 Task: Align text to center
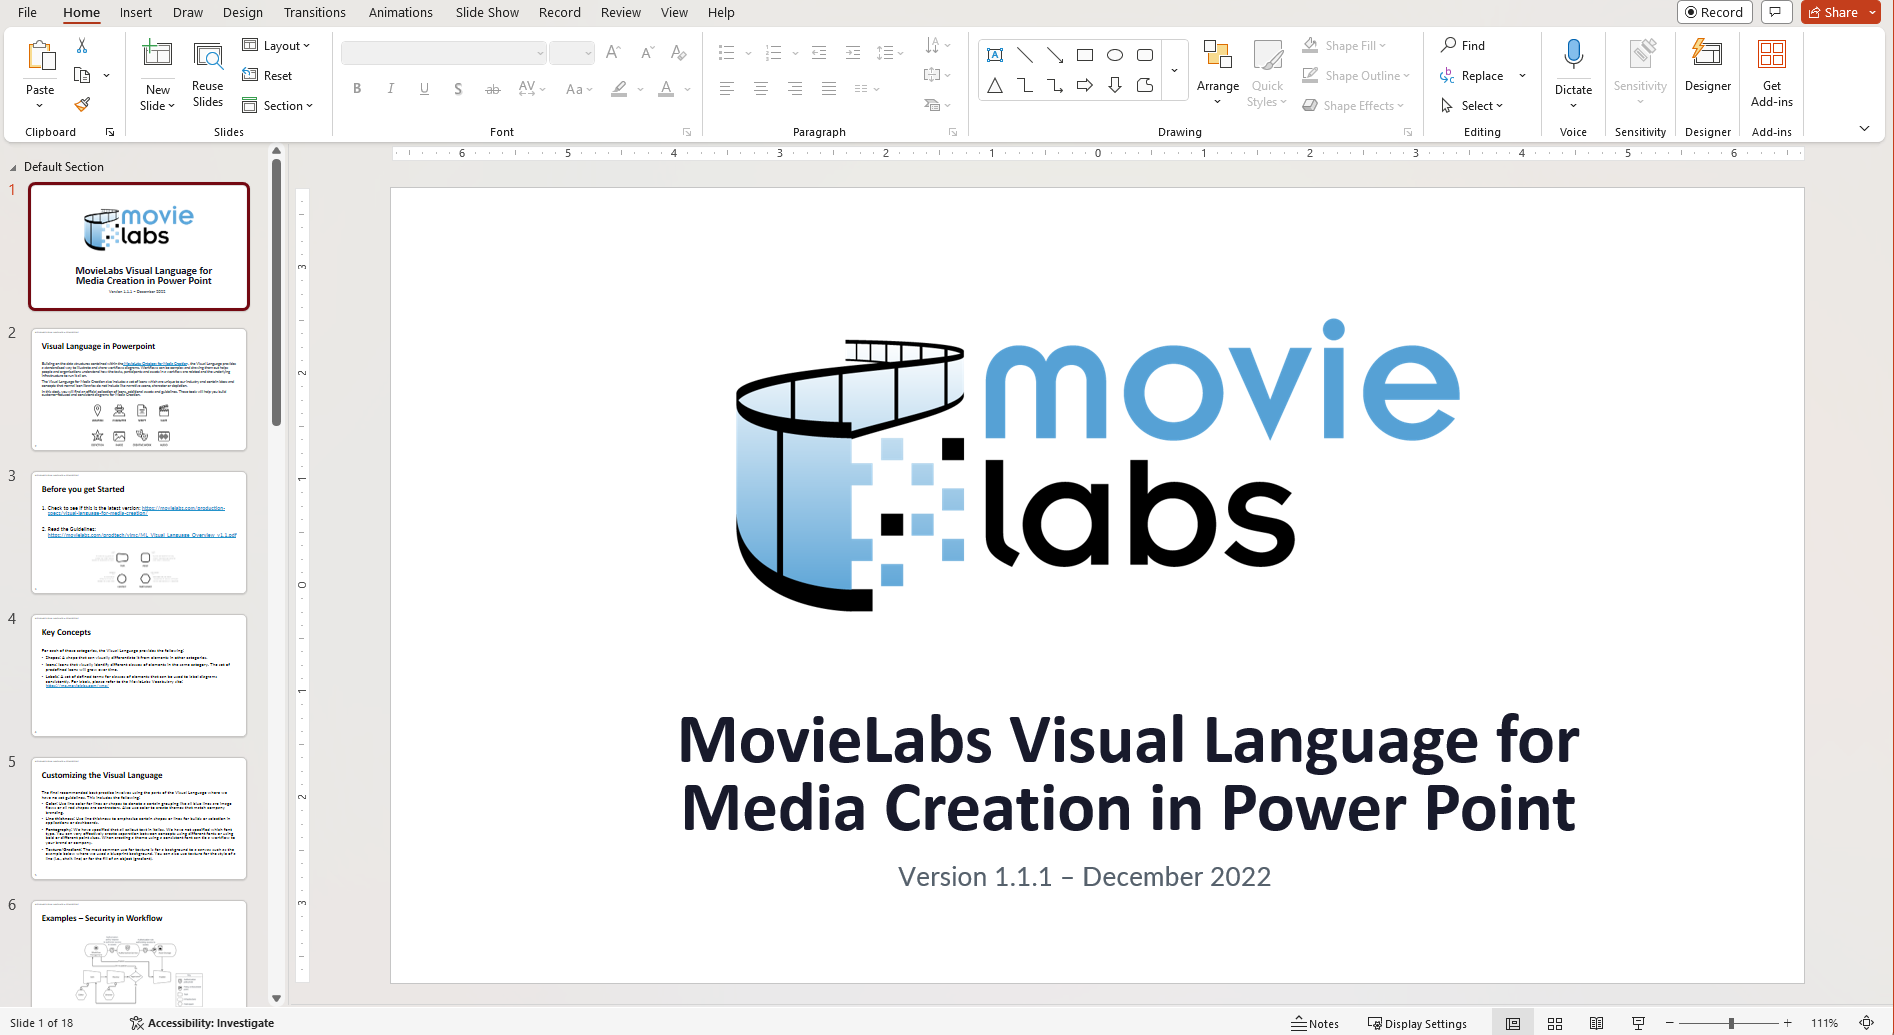761,89
